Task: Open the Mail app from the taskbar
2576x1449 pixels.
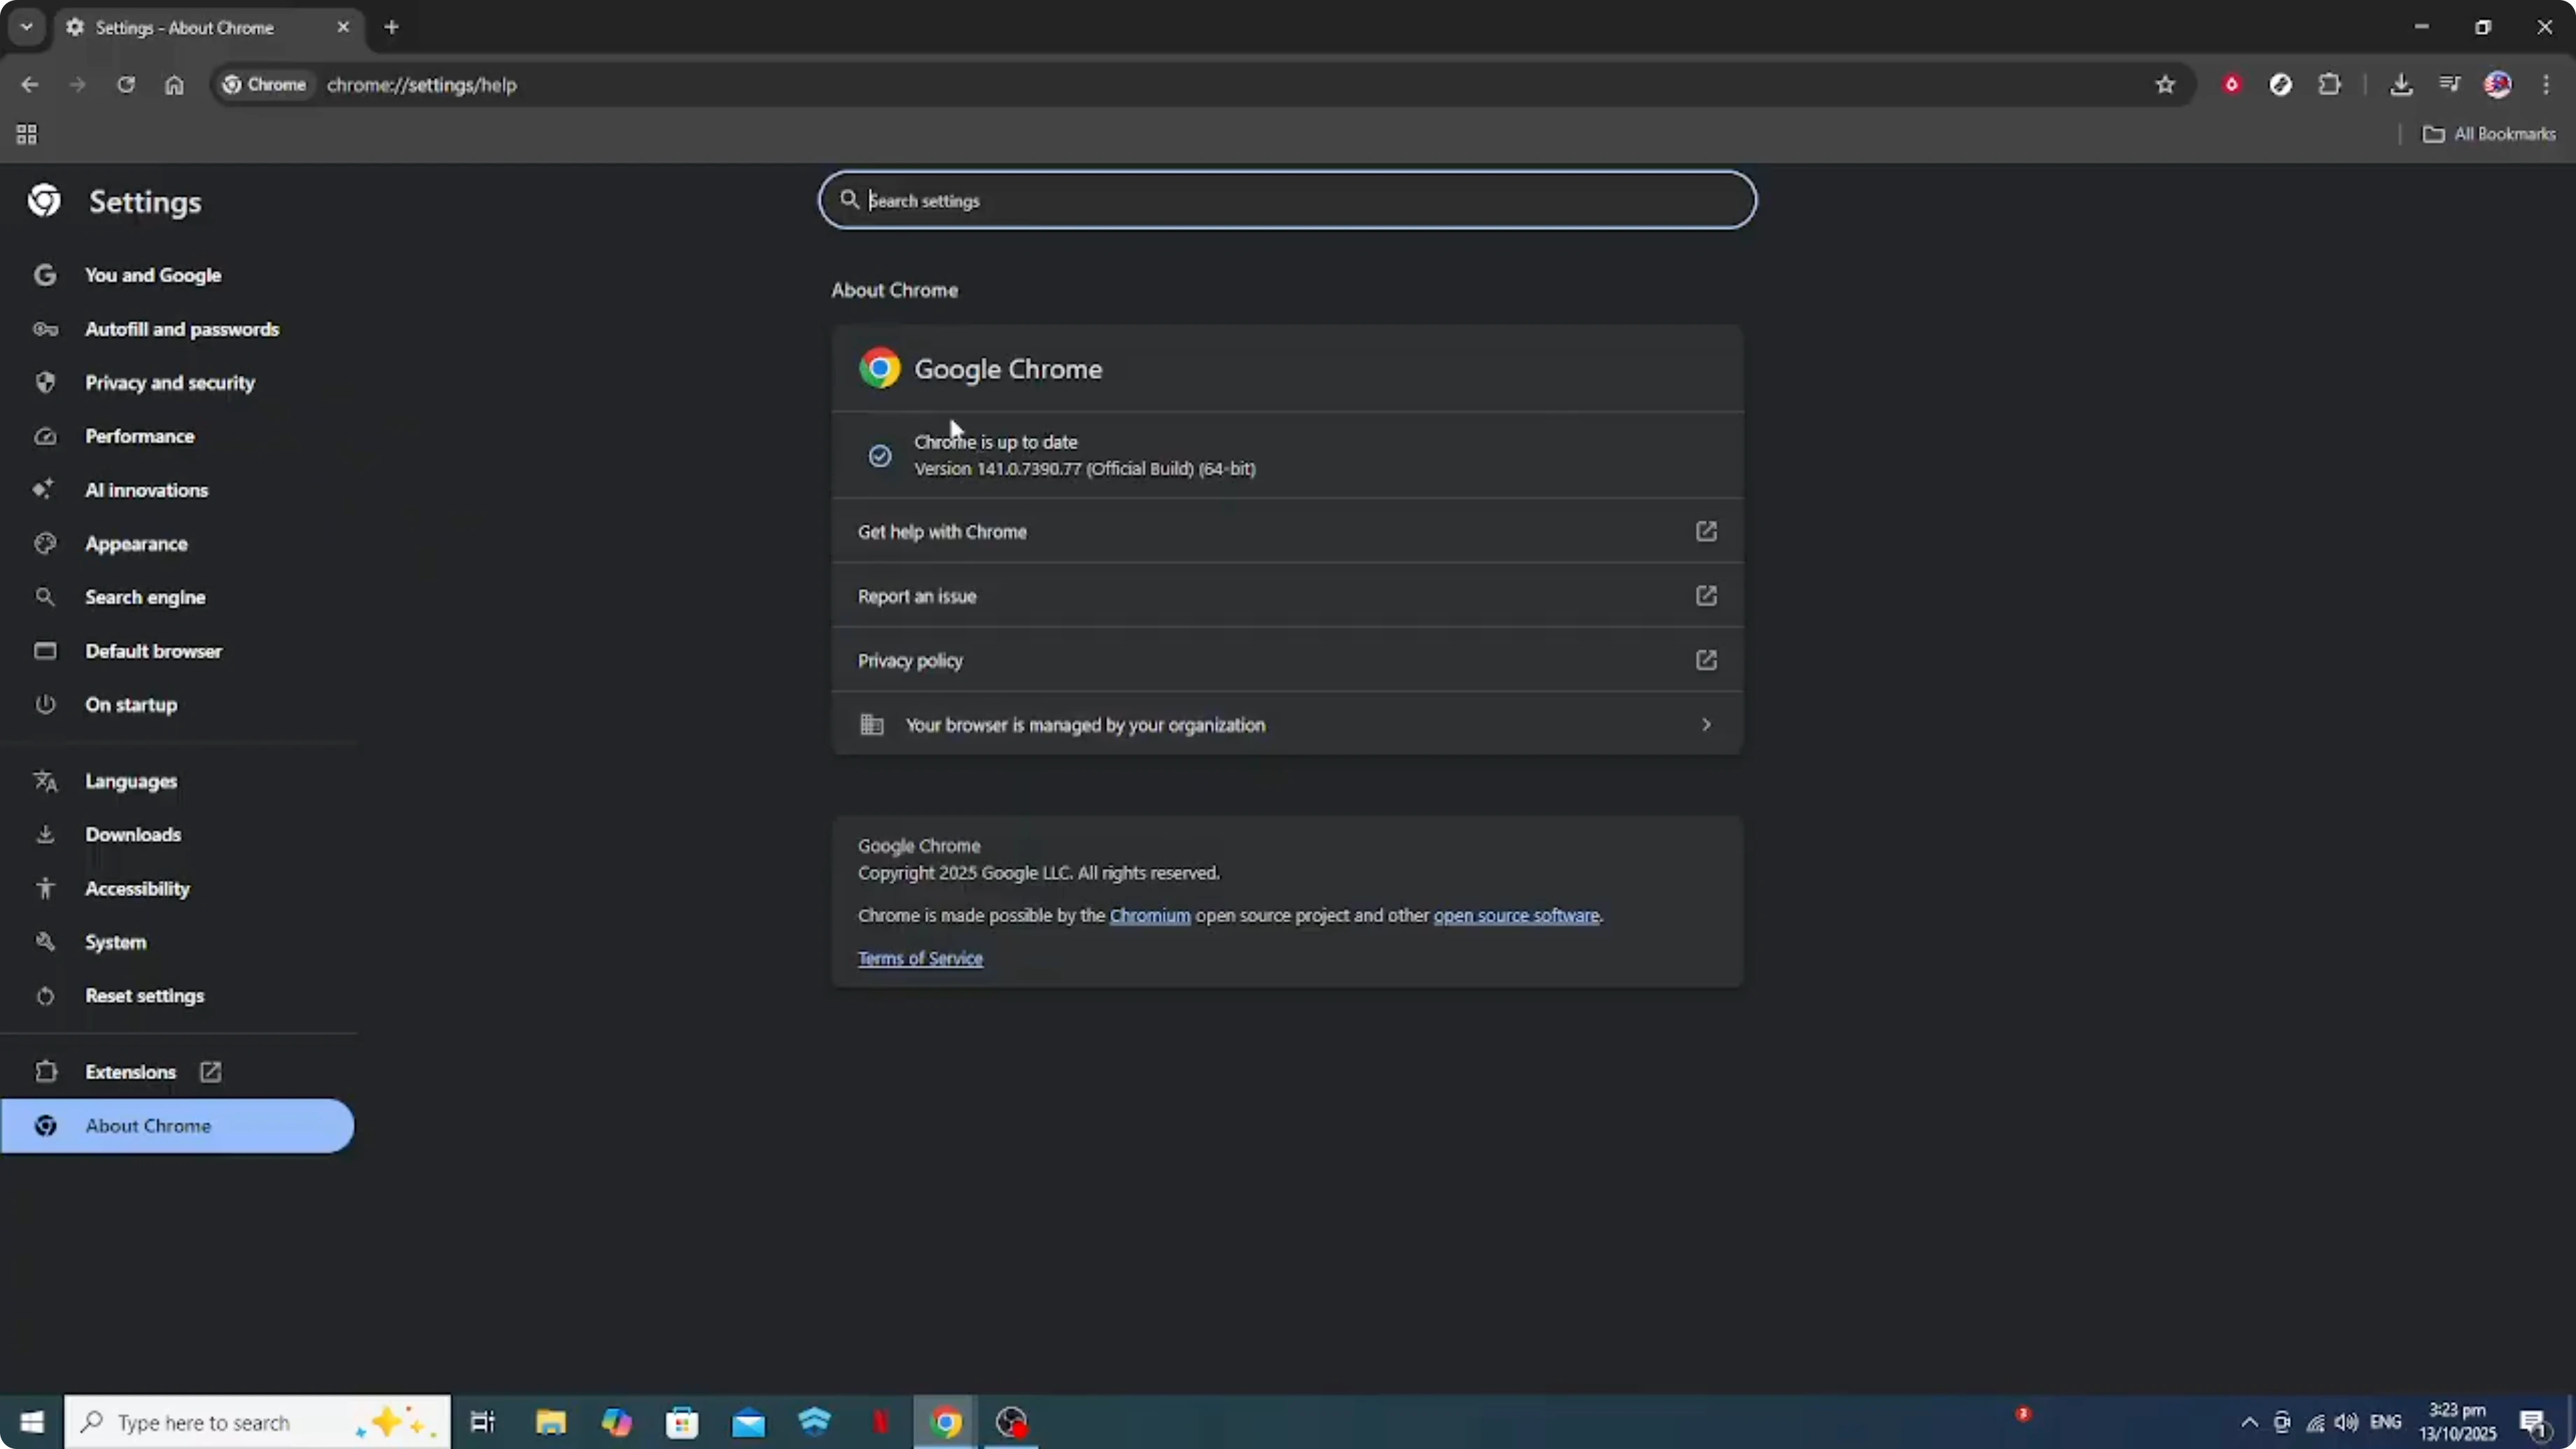Action: coord(748,1422)
